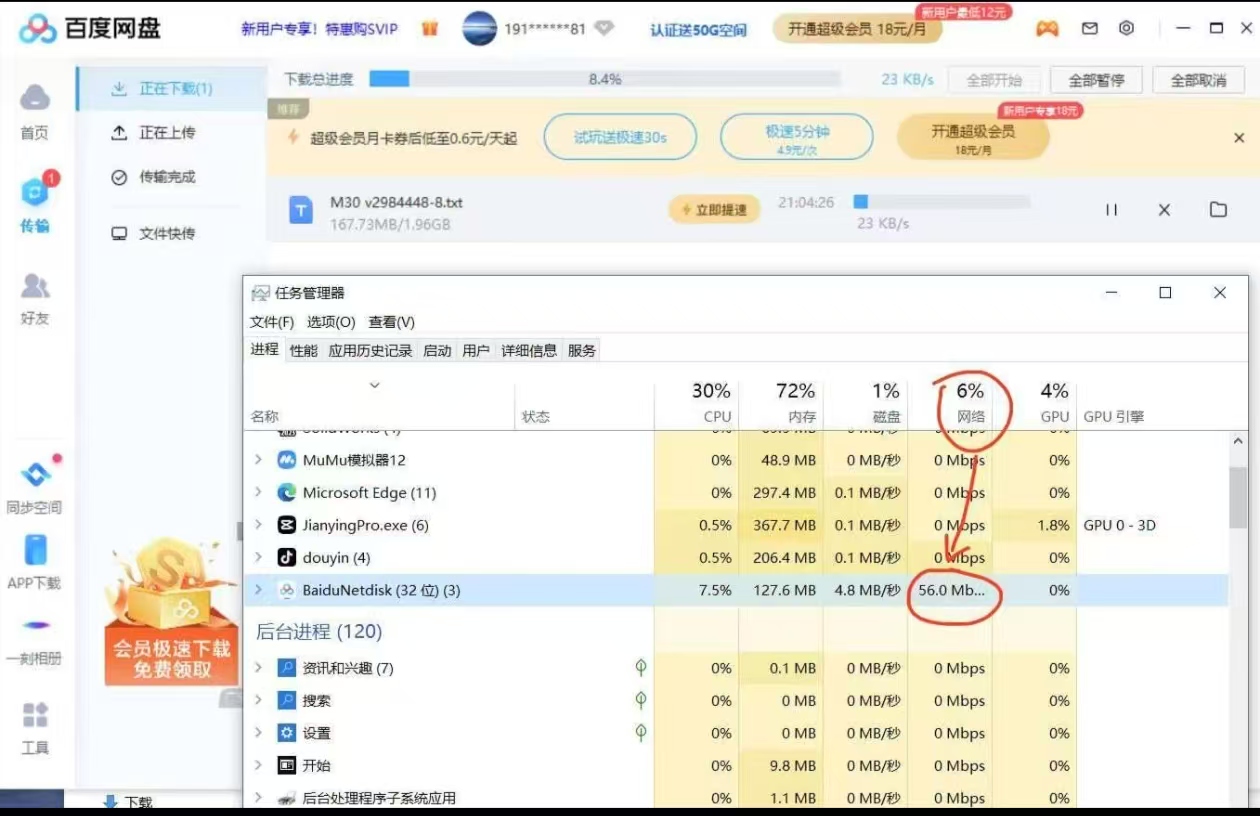Open the APP下载 sidebar entry
1260x816 pixels.
coord(35,562)
